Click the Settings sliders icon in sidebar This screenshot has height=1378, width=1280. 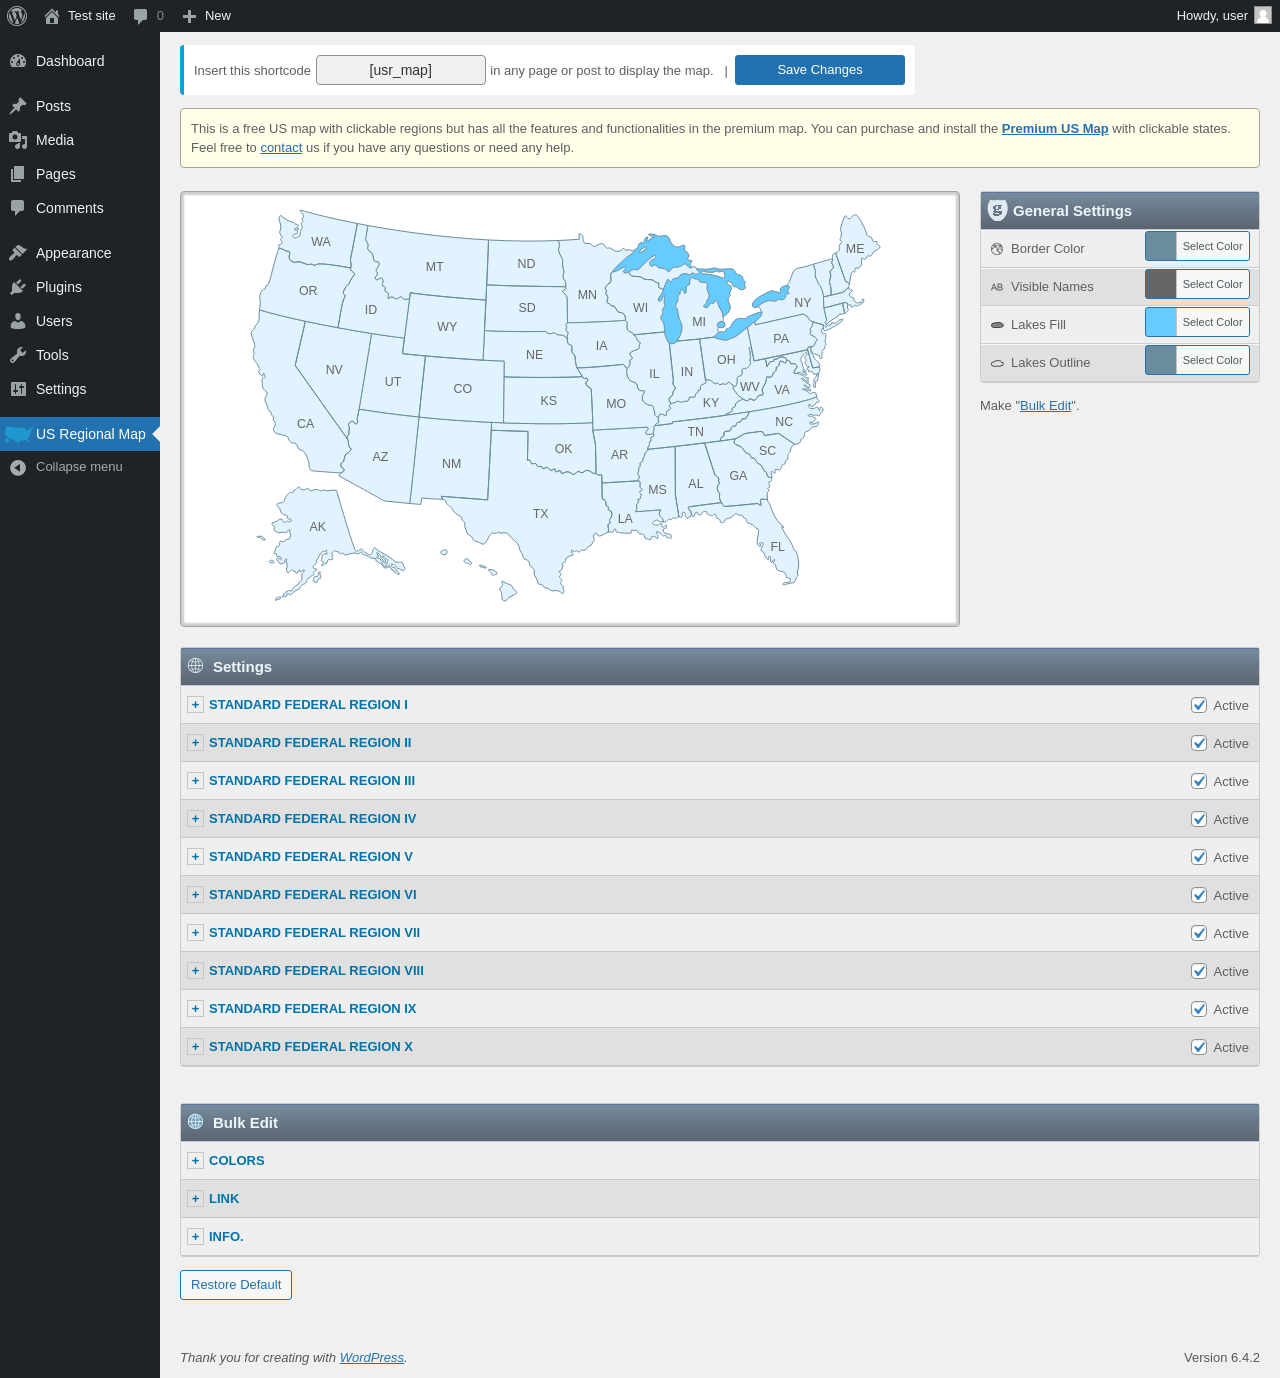[18, 389]
